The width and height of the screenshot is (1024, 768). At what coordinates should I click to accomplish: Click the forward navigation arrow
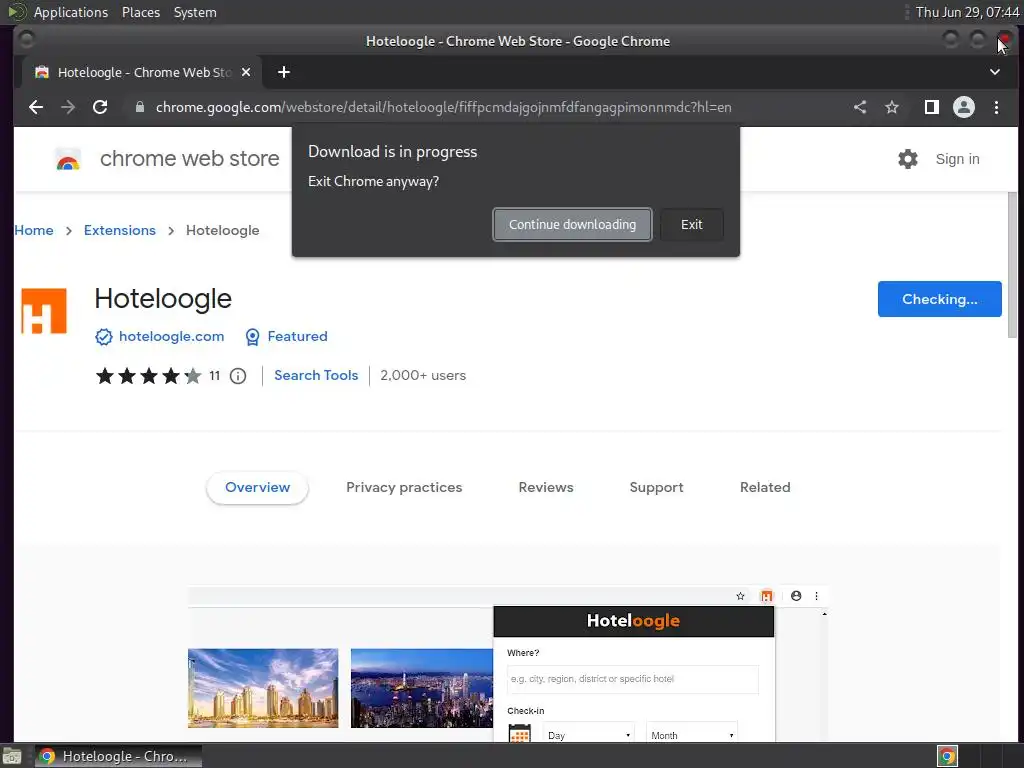68,107
